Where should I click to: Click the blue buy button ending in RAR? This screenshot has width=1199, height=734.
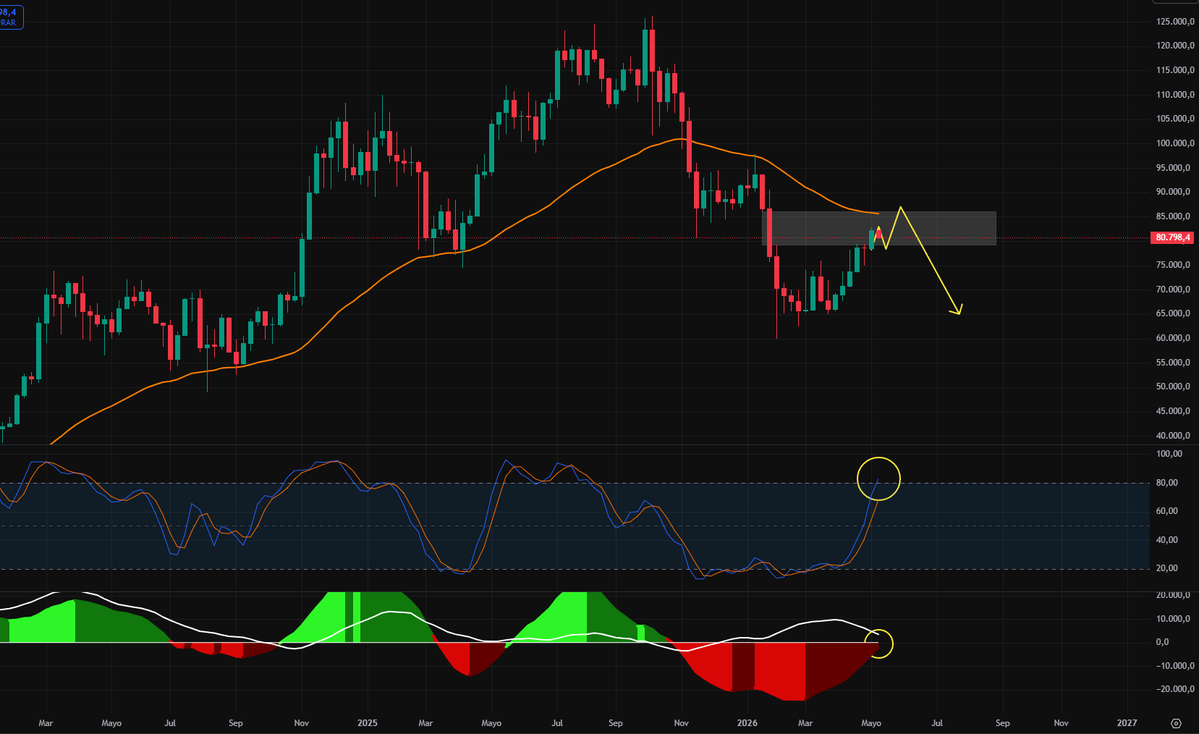click(11, 17)
